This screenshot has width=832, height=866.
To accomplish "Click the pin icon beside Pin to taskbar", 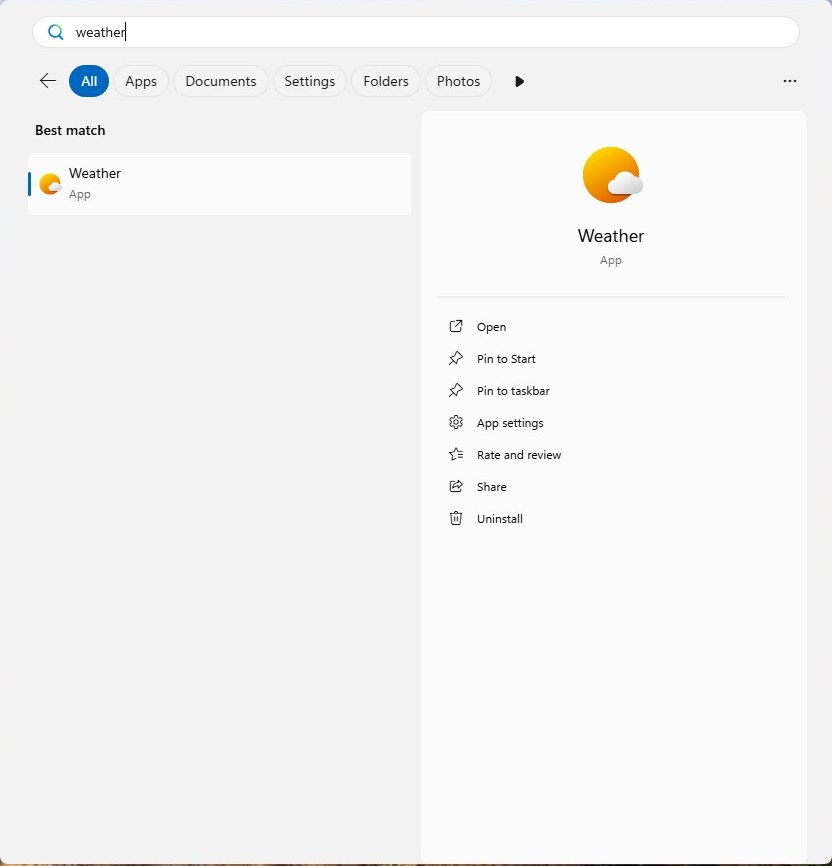I will point(456,390).
